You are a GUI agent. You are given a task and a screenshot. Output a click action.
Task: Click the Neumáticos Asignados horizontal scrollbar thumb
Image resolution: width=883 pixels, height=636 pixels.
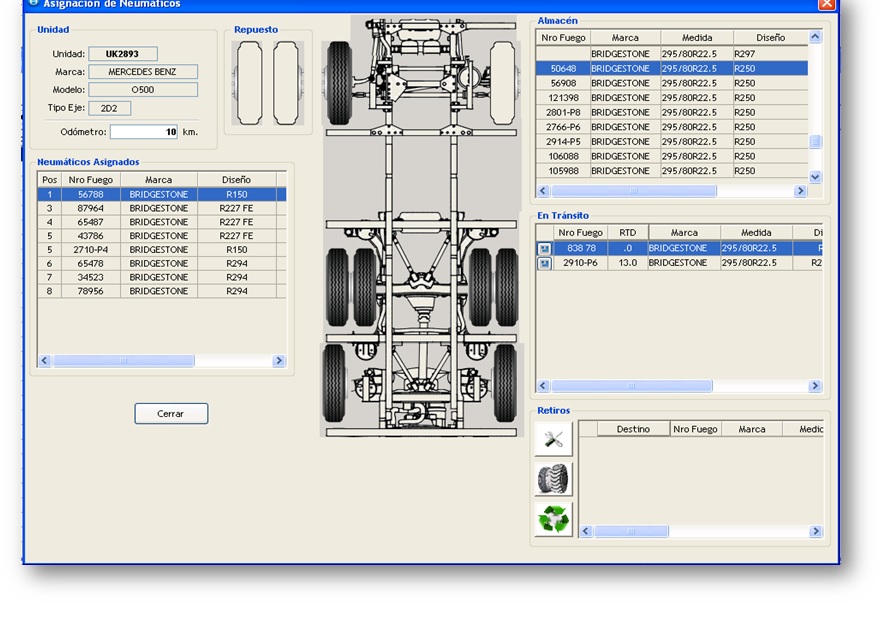point(124,361)
